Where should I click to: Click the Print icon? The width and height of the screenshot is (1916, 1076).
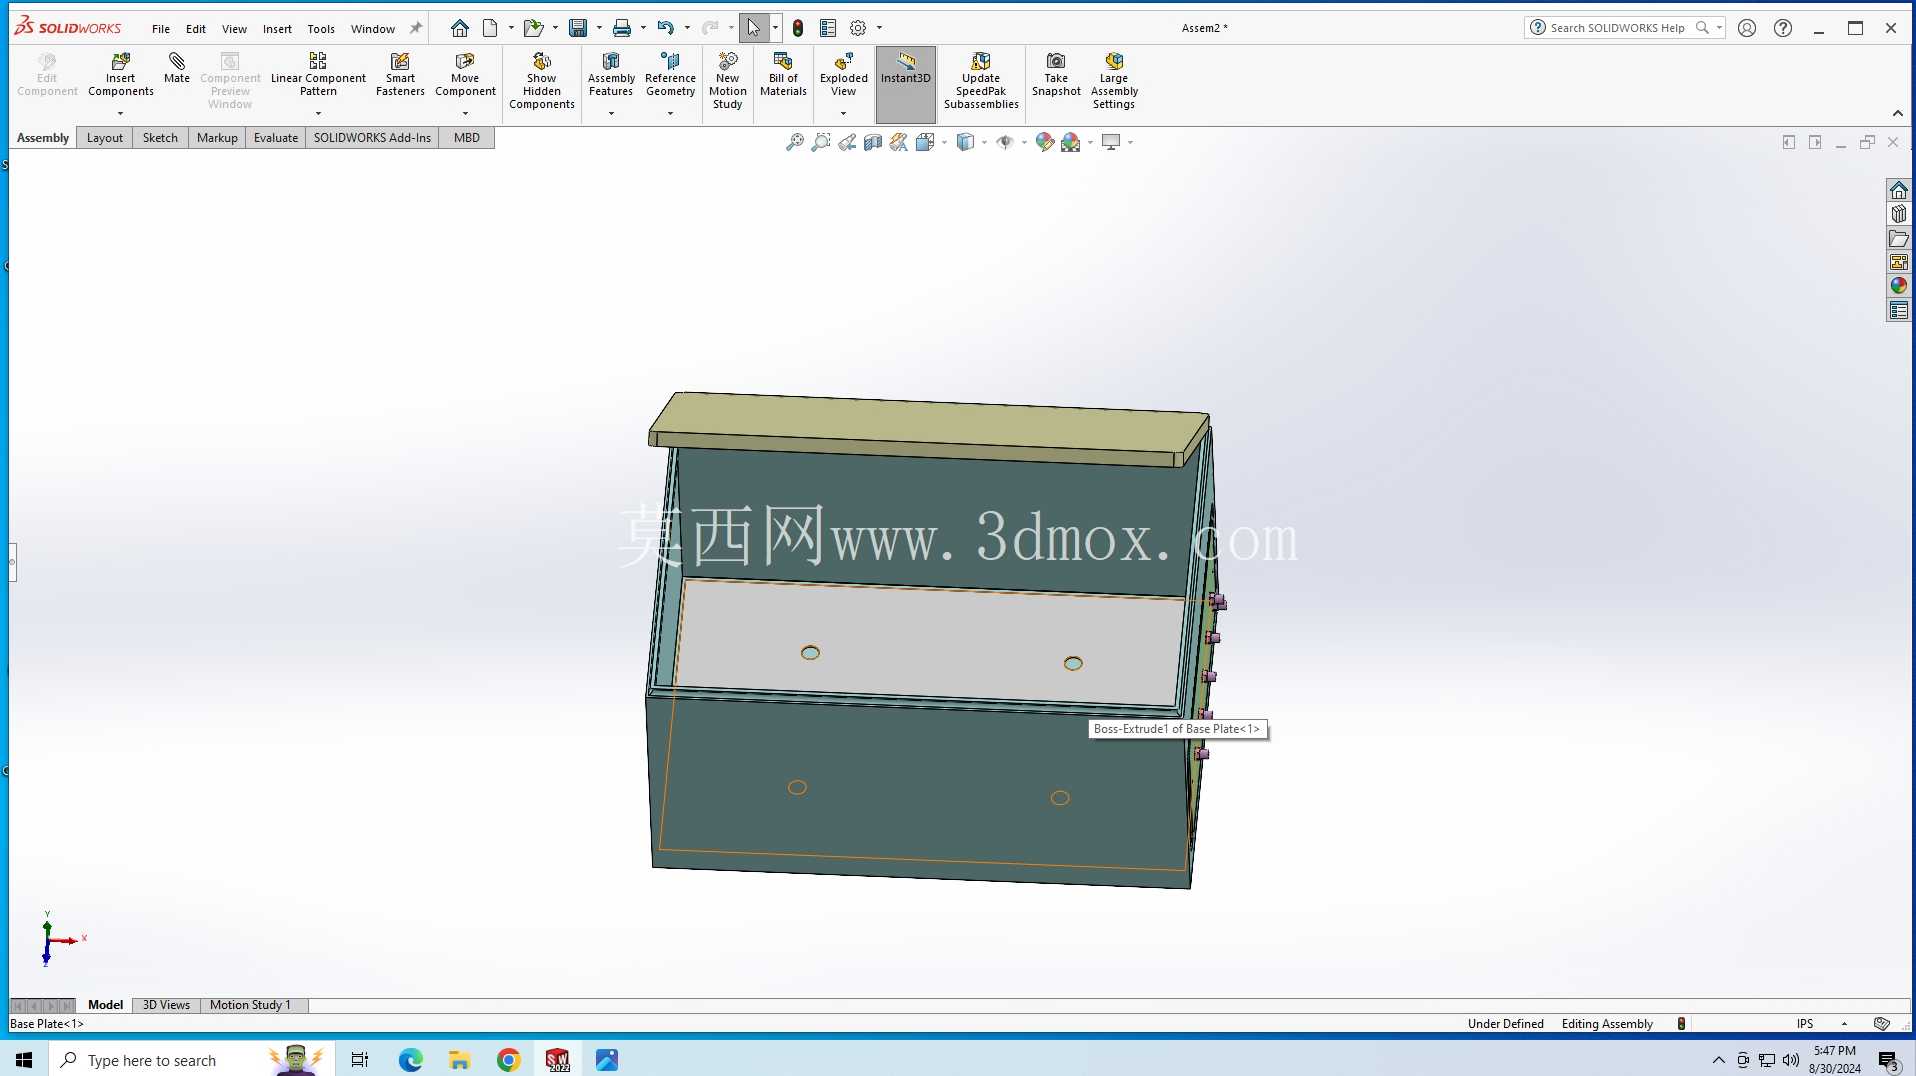(x=622, y=28)
